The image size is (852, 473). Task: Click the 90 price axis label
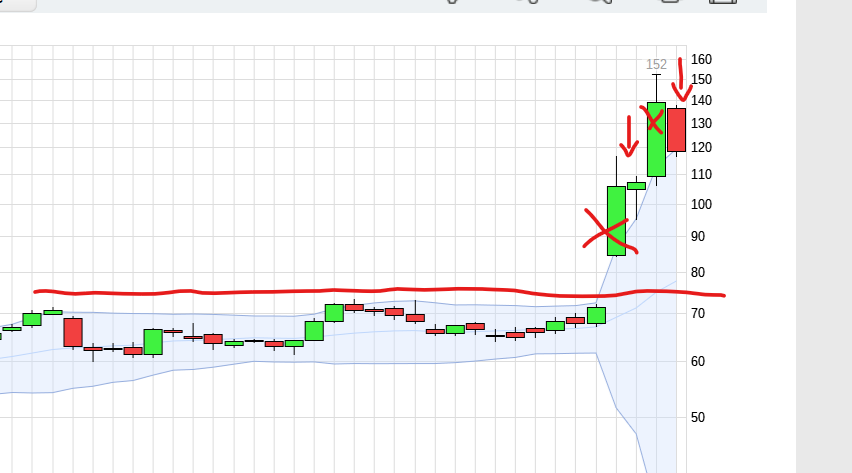coord(698,236)
